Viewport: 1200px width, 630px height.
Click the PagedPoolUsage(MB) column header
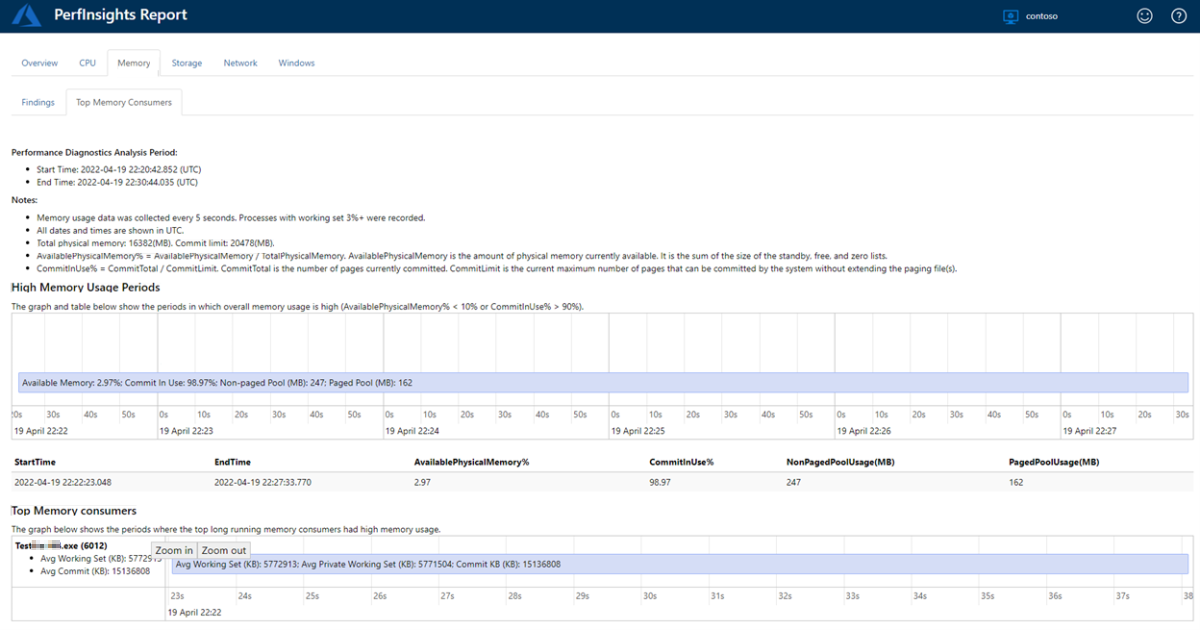(1054, 462)
